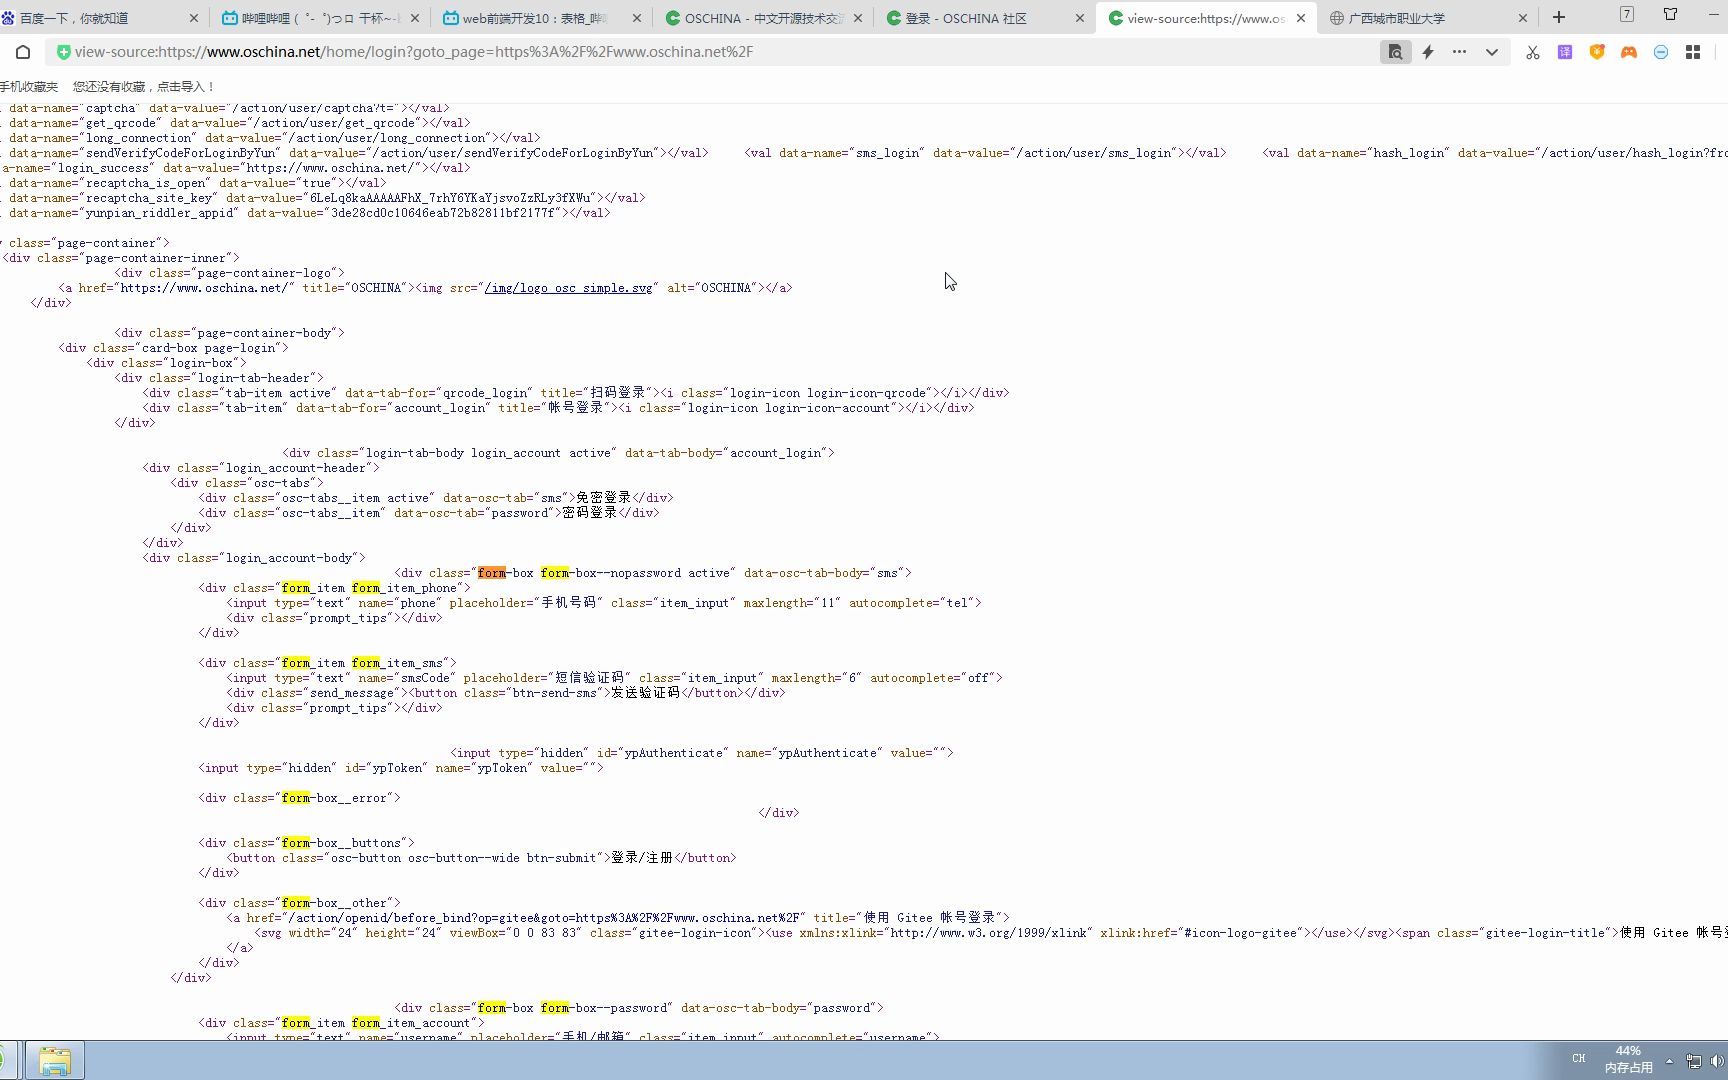Click the green start orb on the taskbar
Viewport: 1728px width, 1080px height.
(4, 1060)
